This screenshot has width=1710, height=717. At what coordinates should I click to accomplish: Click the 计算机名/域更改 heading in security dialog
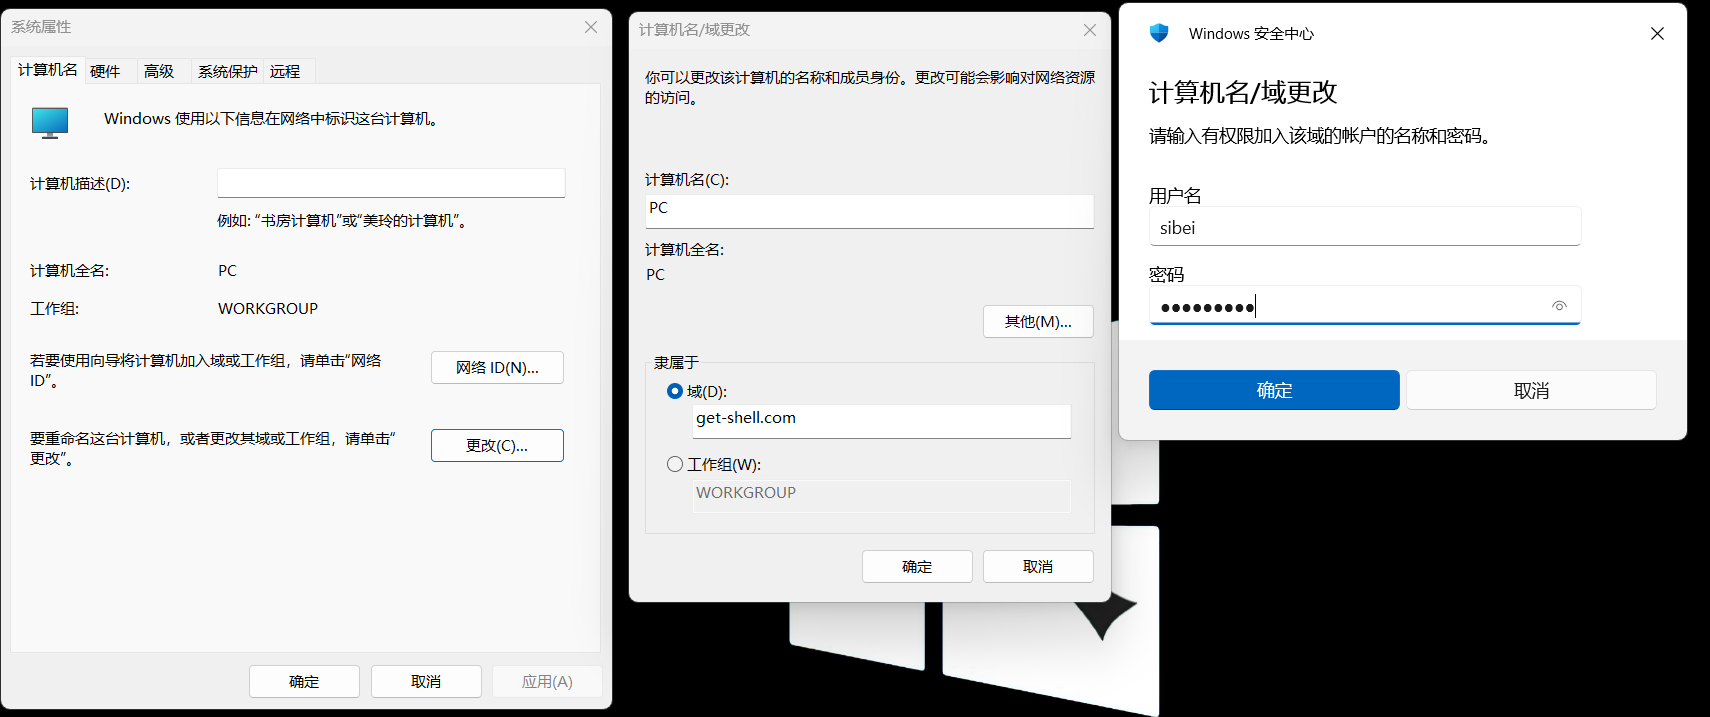(x=1243, y=93)
